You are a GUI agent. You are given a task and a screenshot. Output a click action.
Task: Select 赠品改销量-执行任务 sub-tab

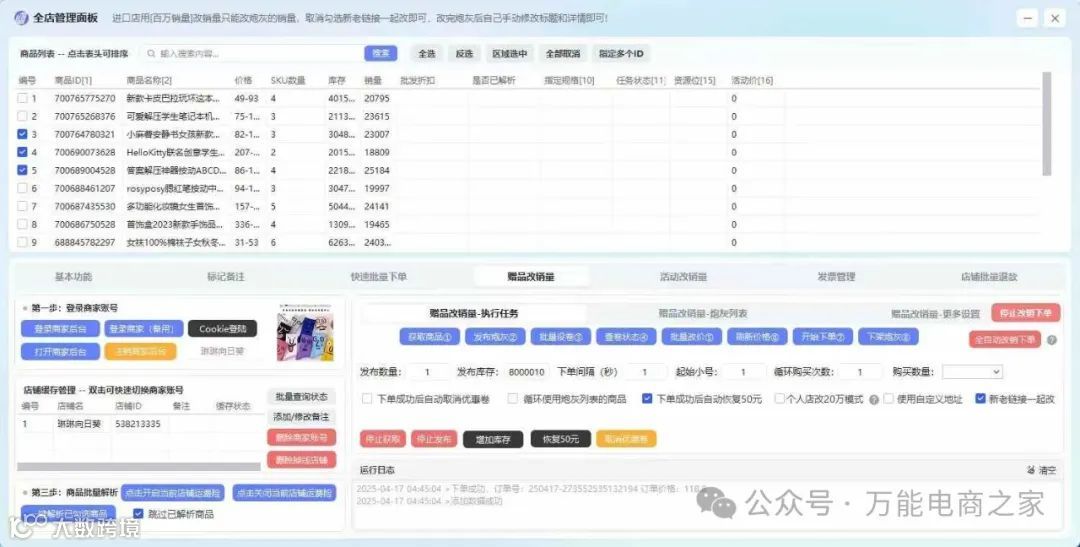tap(474, 313)
